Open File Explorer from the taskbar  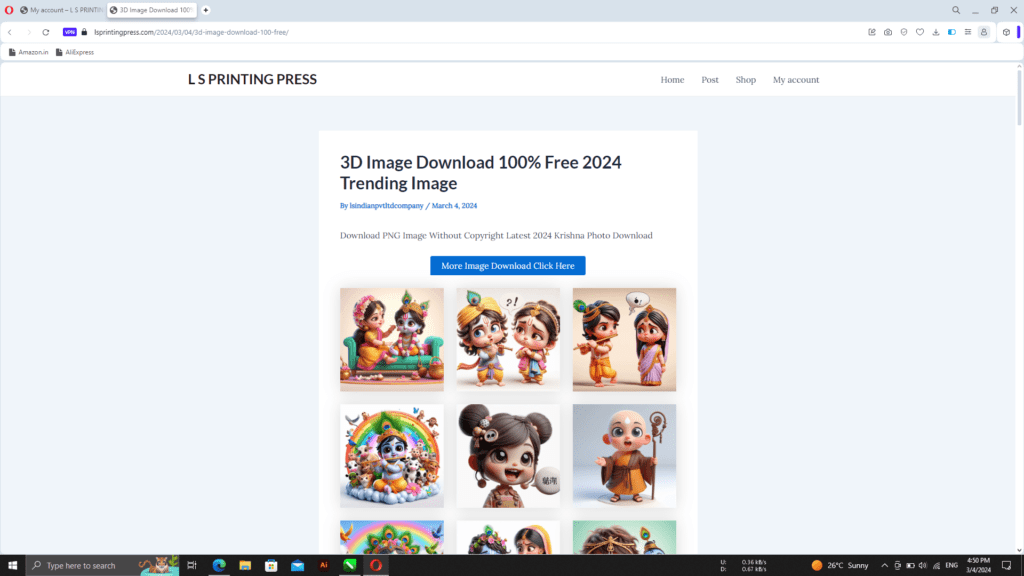coord(245,566)
